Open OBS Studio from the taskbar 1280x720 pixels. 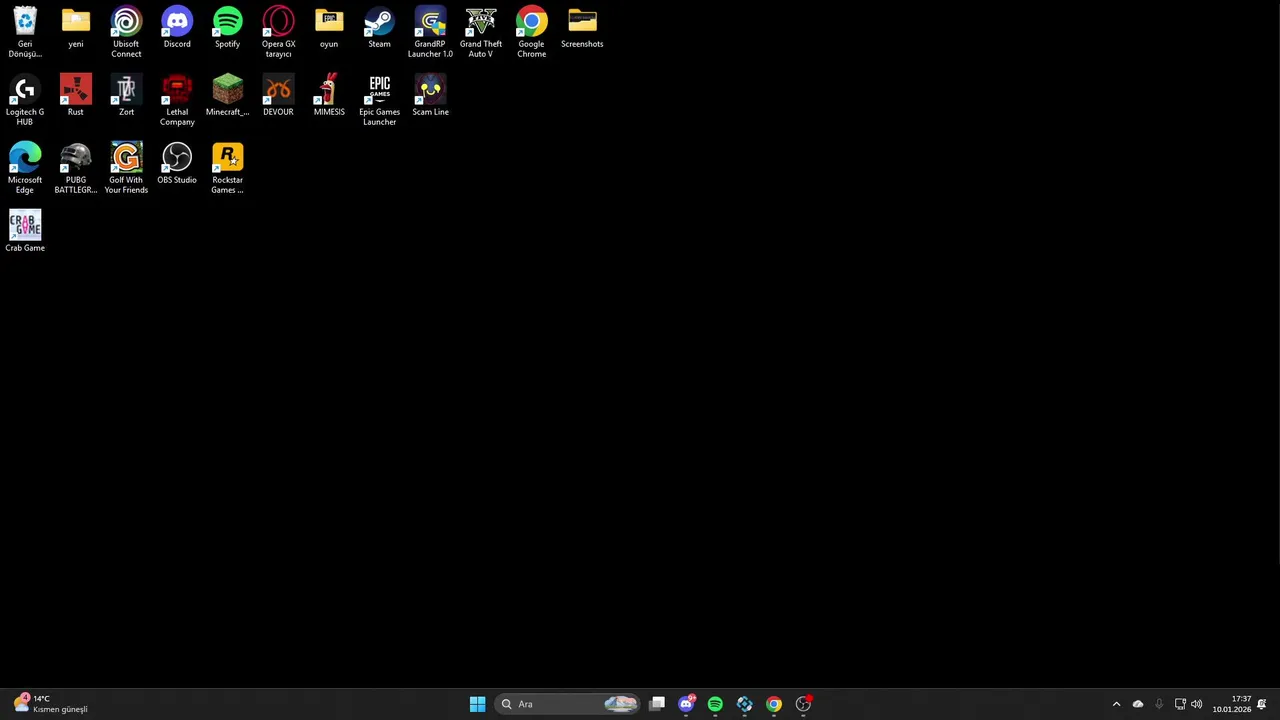[x=803, y=704]
